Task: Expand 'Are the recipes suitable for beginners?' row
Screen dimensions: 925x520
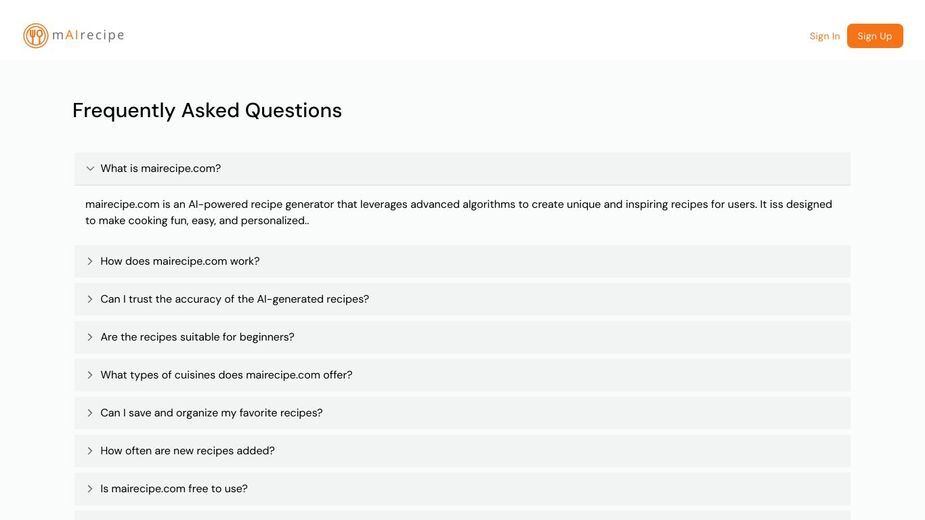Action: click(462, 337)
